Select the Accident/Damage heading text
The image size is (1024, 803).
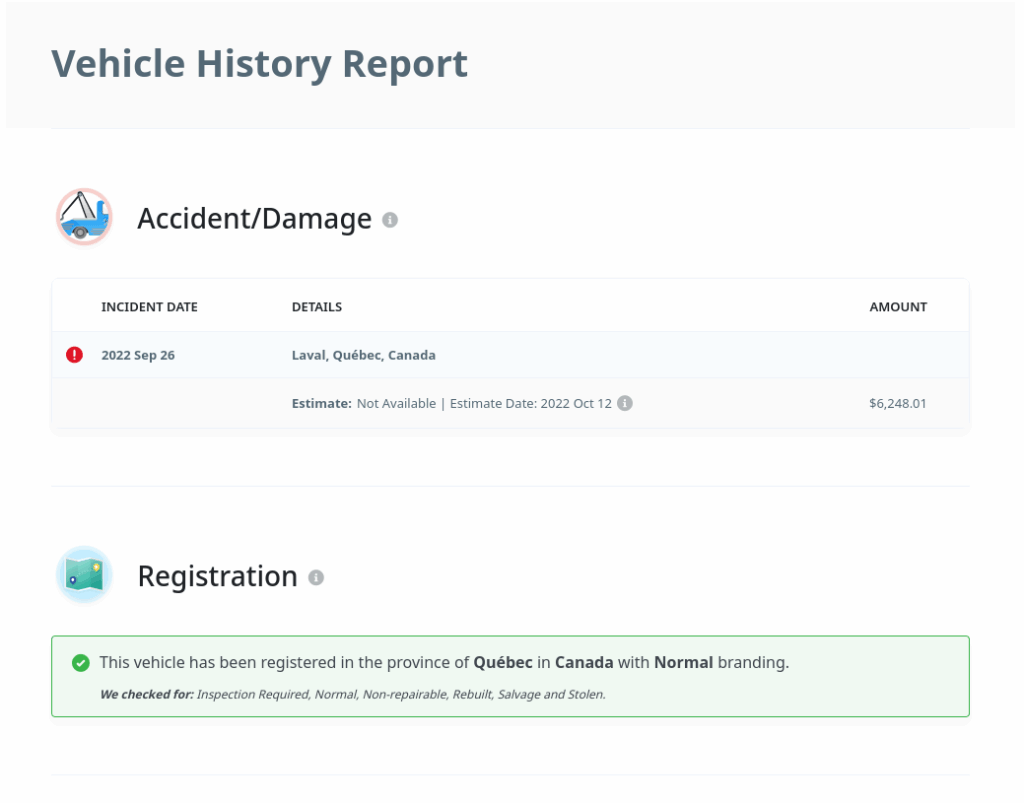click(254, 219)
